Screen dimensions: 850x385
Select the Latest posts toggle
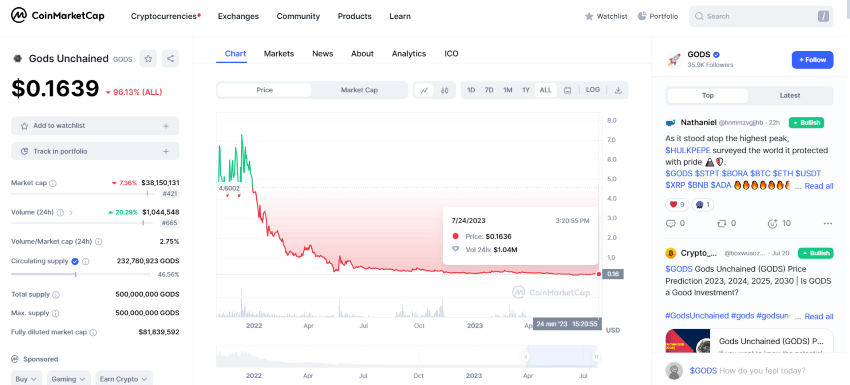pyautogui.click(x=789, y=95)
